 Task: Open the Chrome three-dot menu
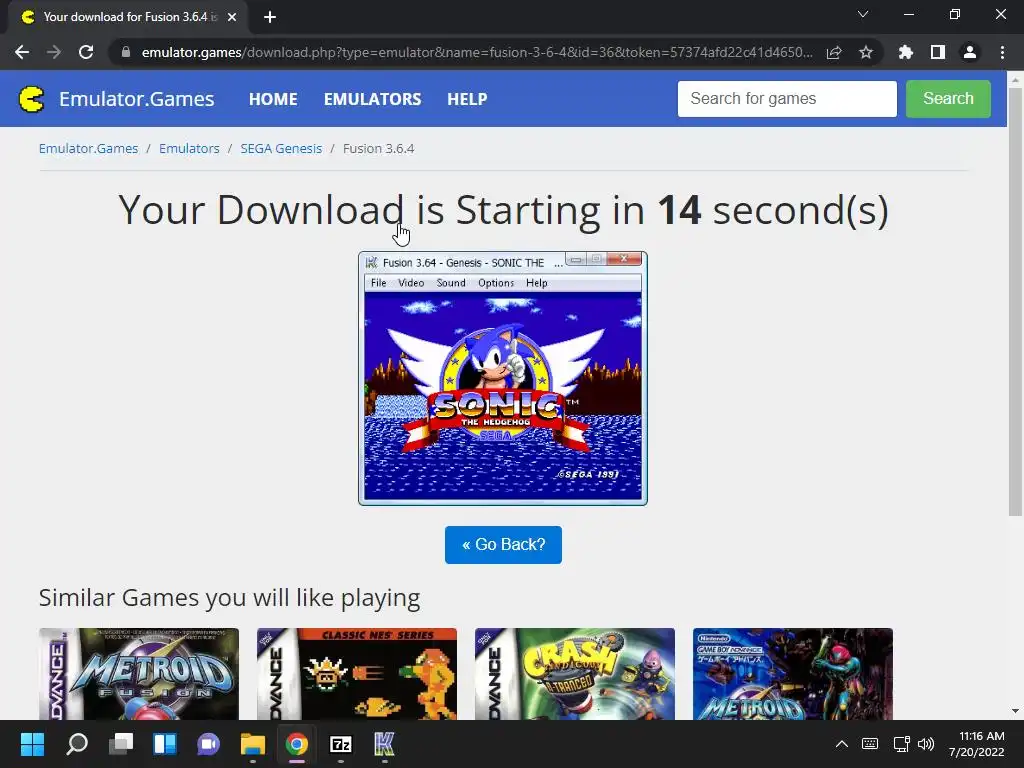coord(1002,52)
